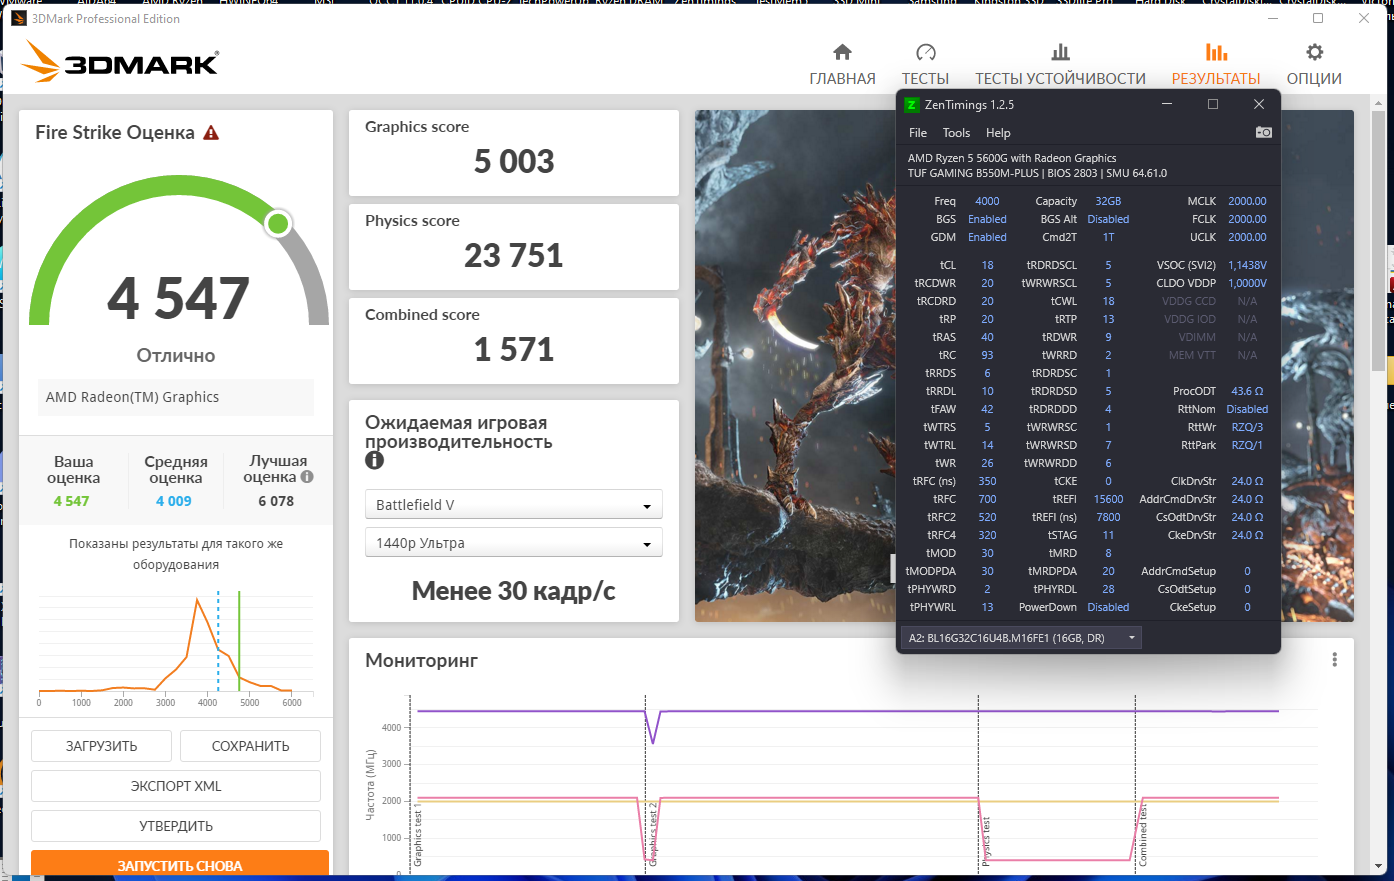Click the Physics test marker in monitoring chart
Screen dimensions: 1394x881
pos(986,840)
